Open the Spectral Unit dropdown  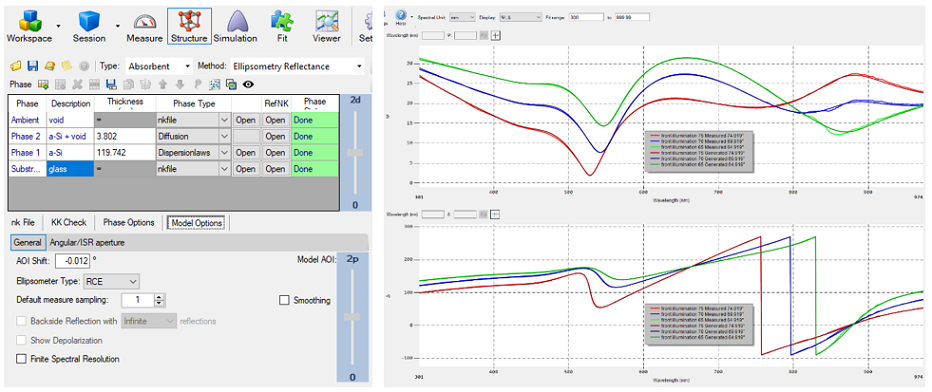462,17
